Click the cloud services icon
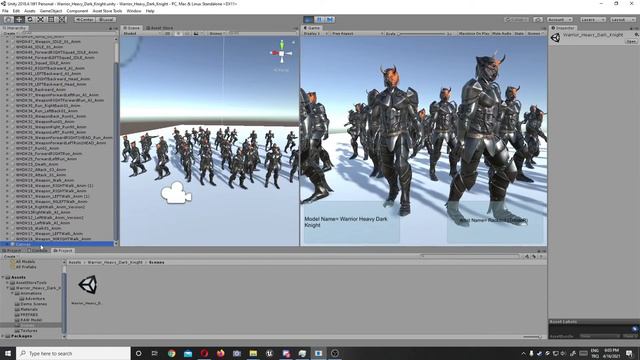640x360 pixels. (538, 19)
